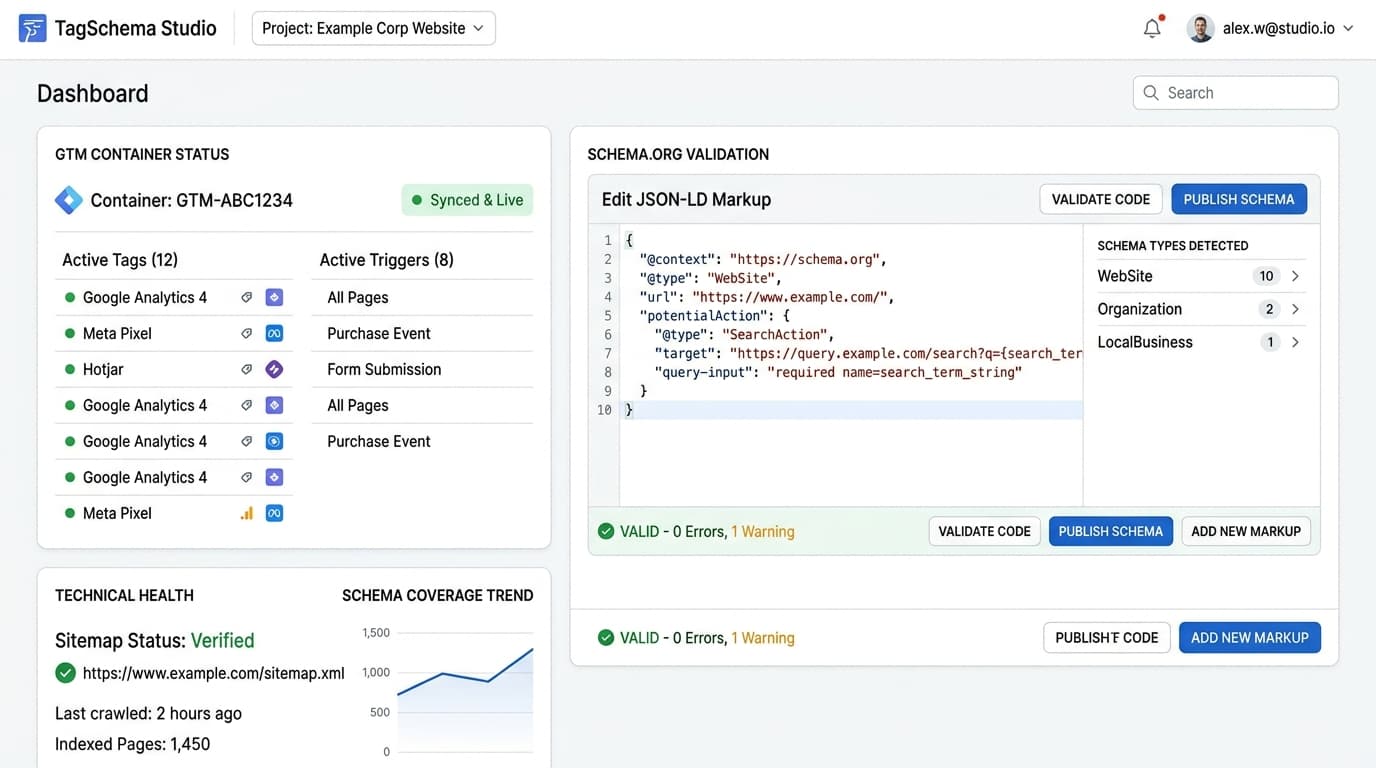Open the Project: Example Corp Website dropdown

[374, 28]
